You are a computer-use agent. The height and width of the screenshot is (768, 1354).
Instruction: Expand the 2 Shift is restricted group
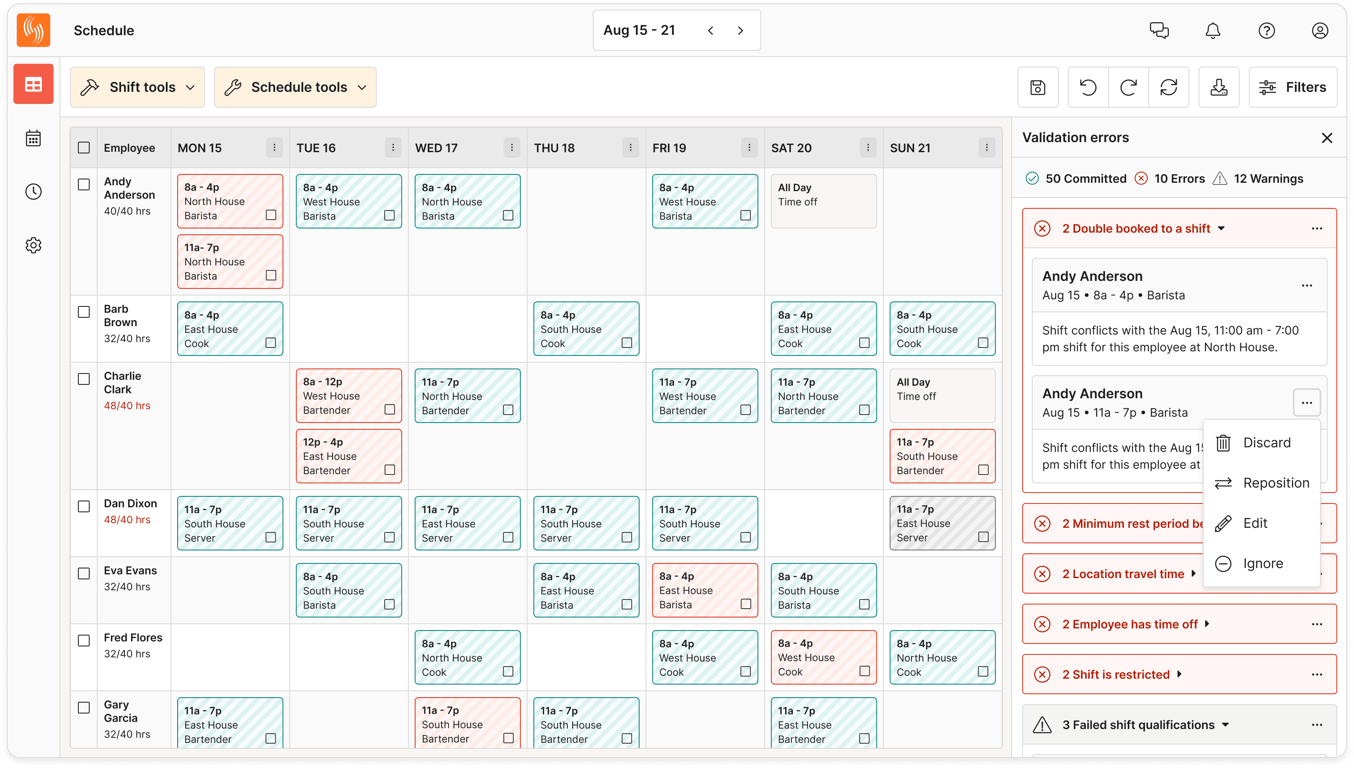(1122, 675)
